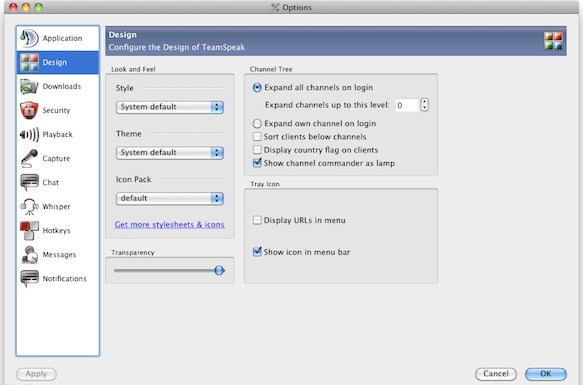Open the Theme dropdown

pos(170,153)
